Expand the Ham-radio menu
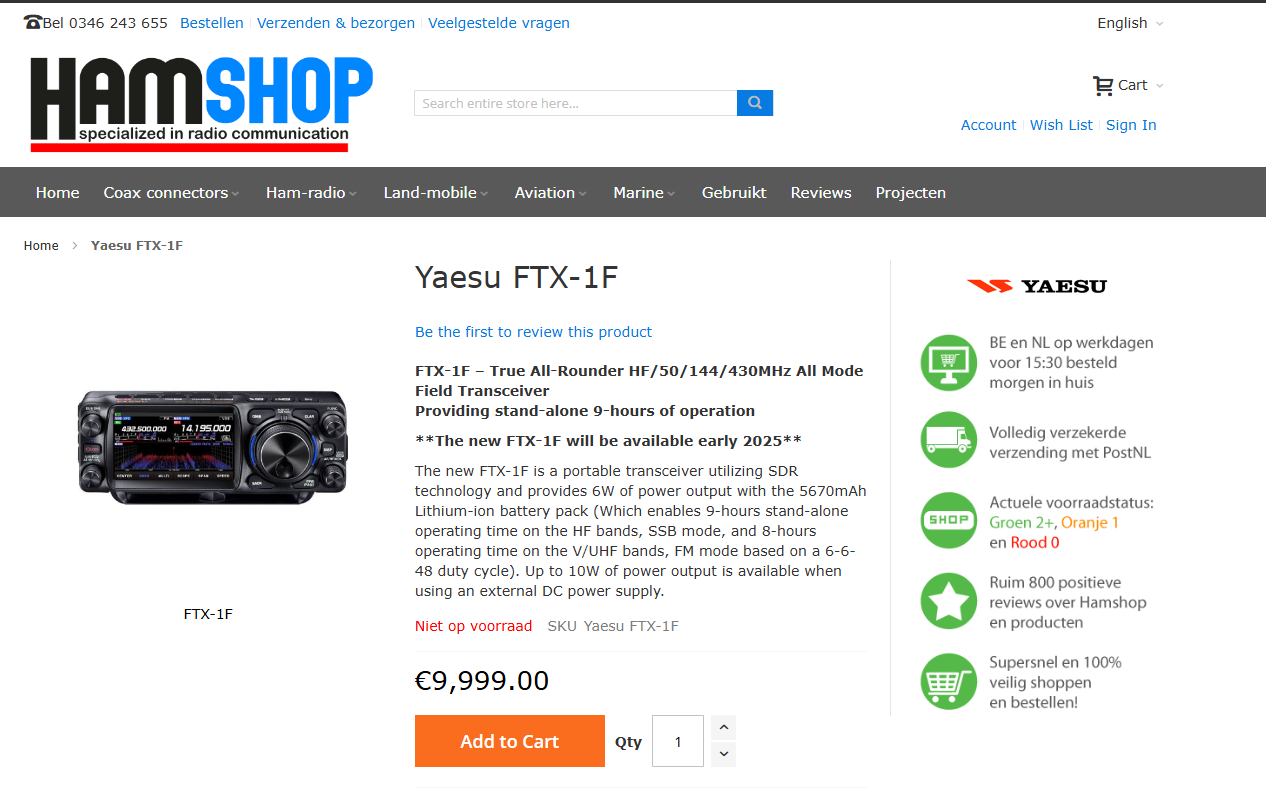1266x792 pixels. [x=311, y=193]
